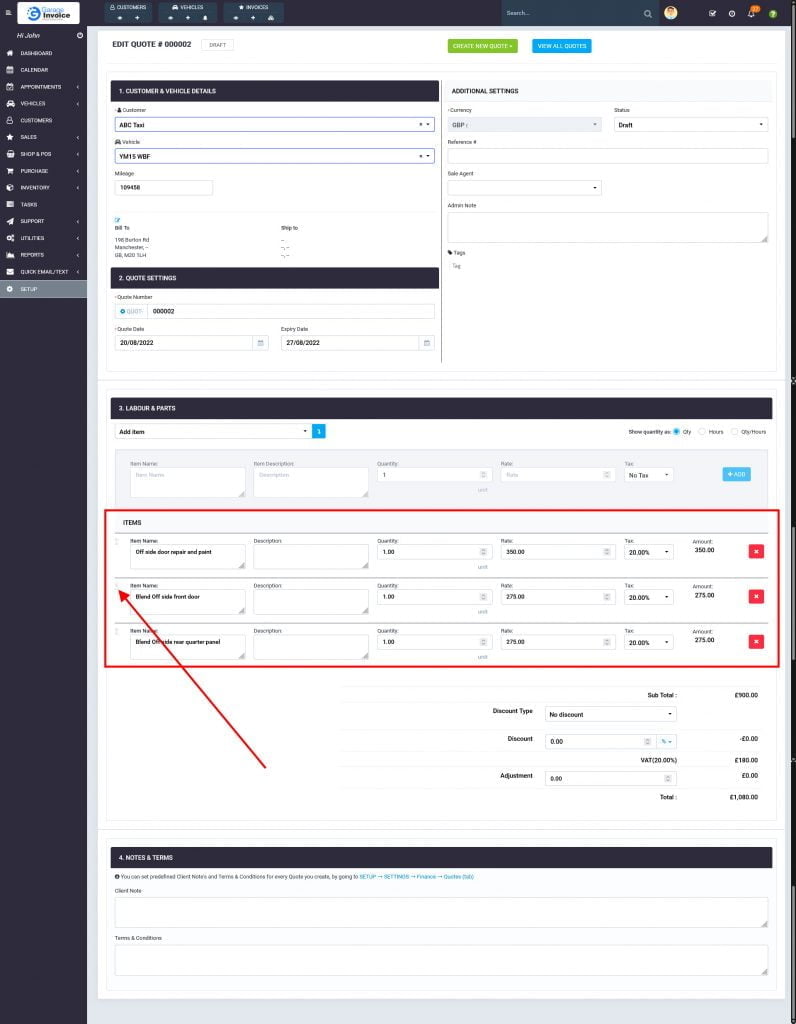Click the edit billing address pencil icon
Image resolution: width=796 pixels, height=1024 pixels.
(x=117, y=219)
